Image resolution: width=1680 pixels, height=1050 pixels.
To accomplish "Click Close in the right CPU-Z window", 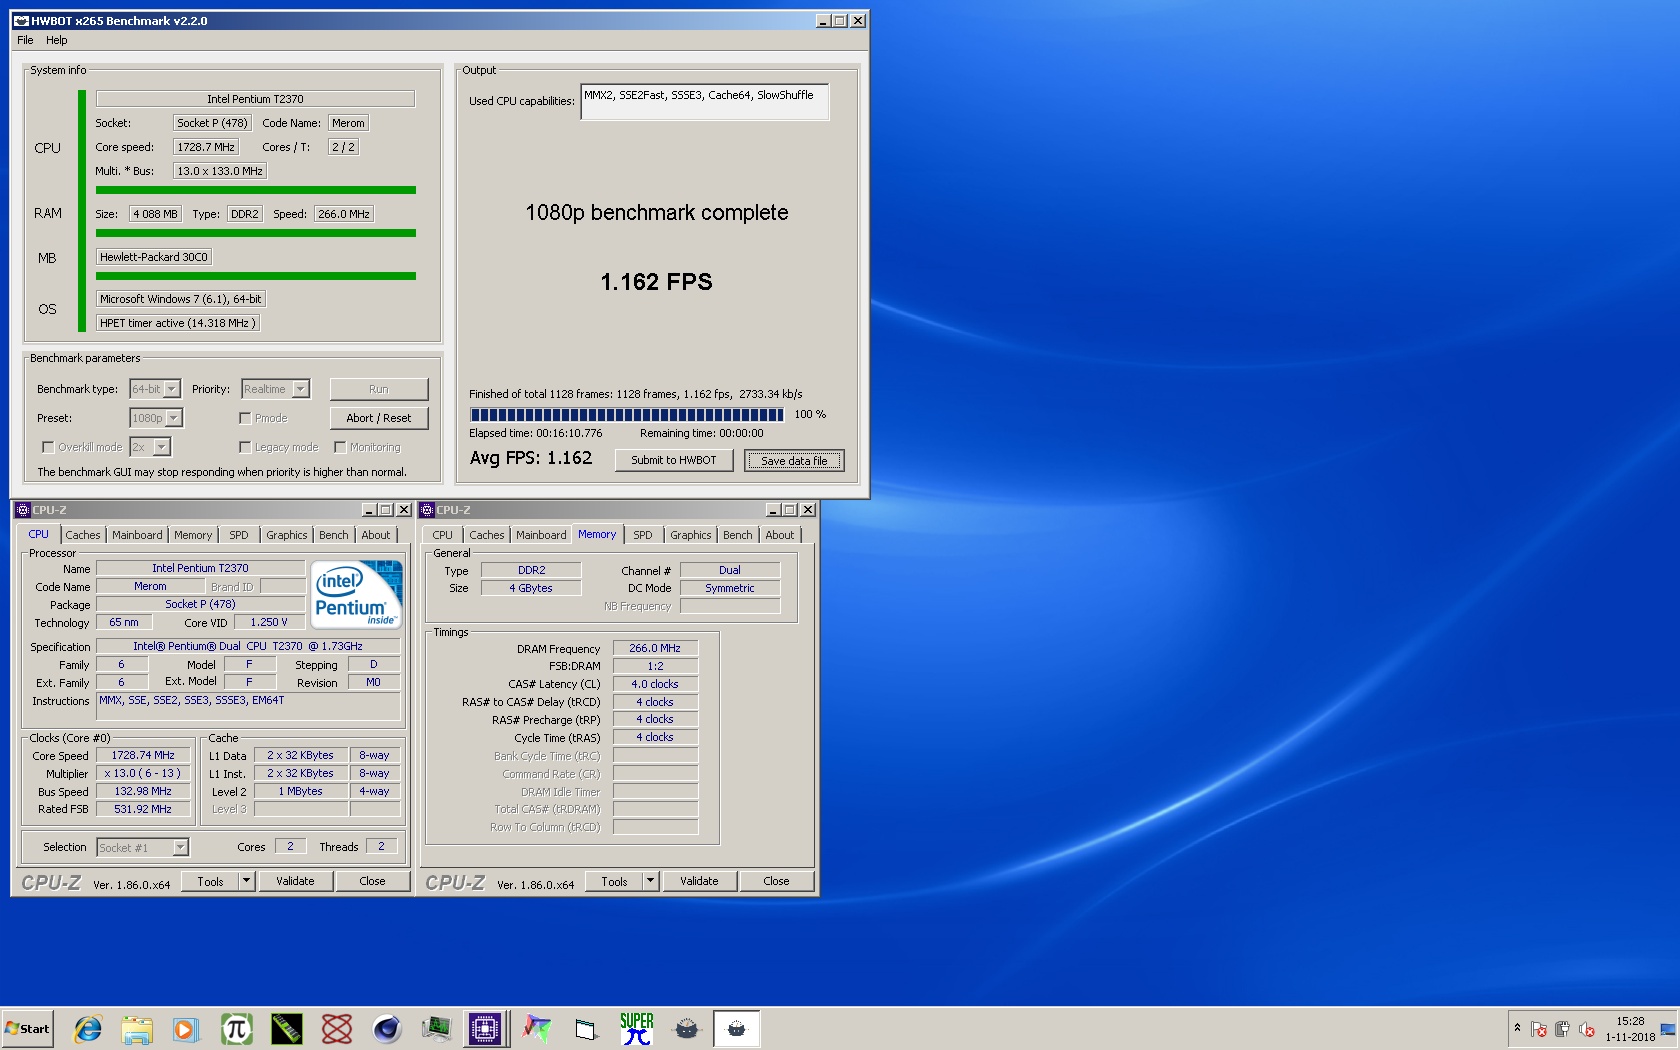I will tap(776, 881).
